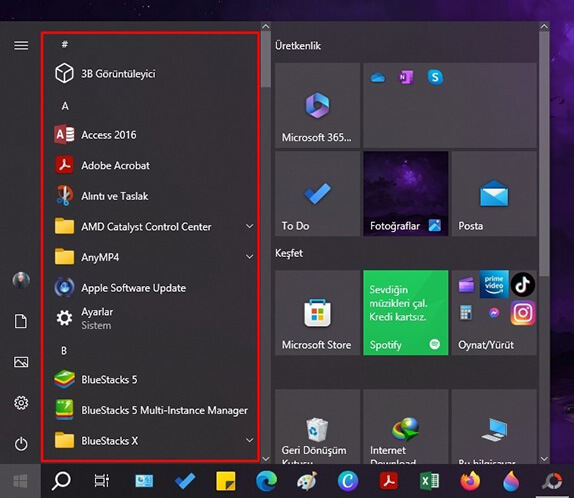Open the Oynat/Yürüt folder tile label
This screenshot has height=498, width=574.
coord(486,345)
